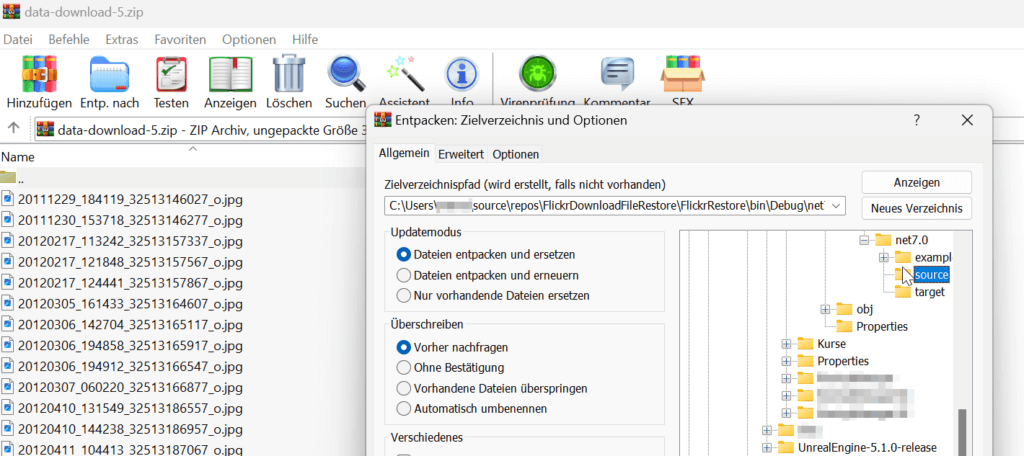Select 'Automatisch umbenennen' radio button
Screen dimensions: 1024x456
click(x=404, y=408)
